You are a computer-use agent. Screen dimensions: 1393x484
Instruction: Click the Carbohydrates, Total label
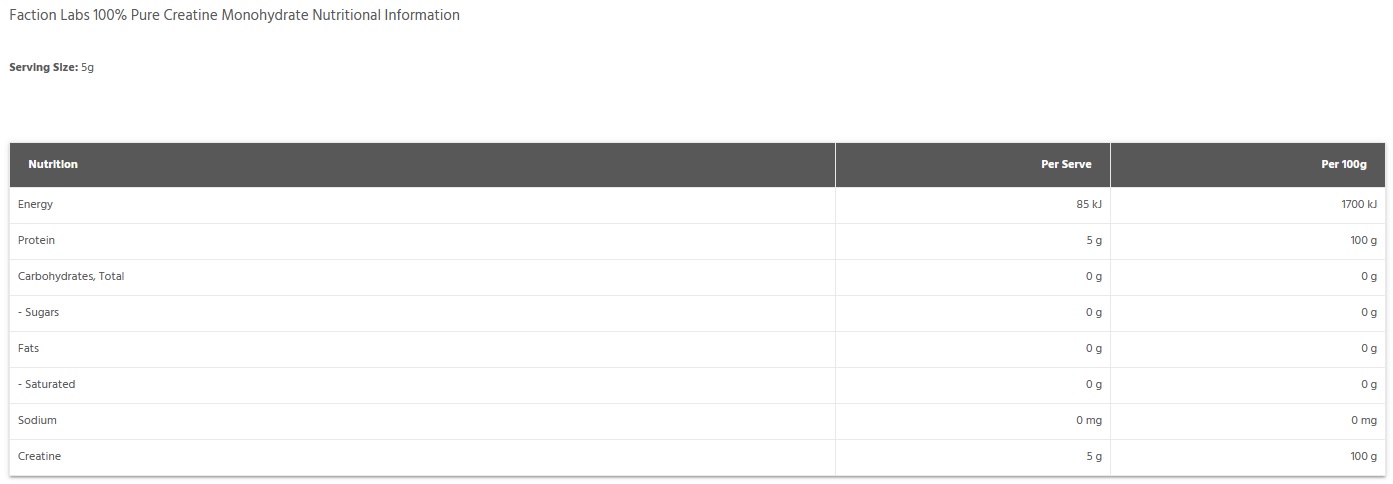coord(71,276)
